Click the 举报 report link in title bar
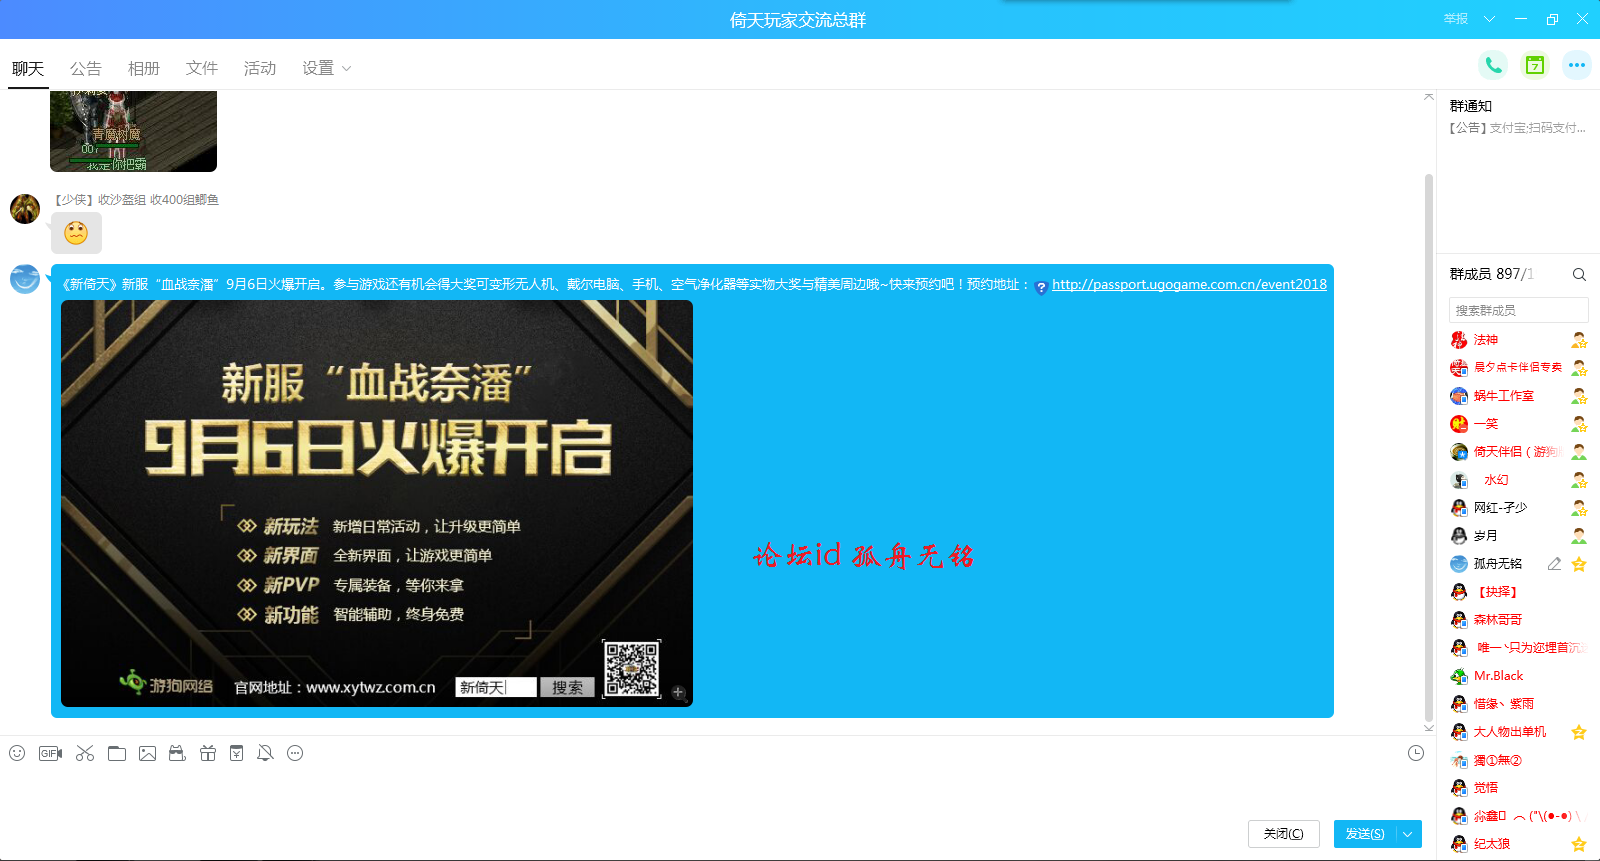 [x=1456, y=19]
